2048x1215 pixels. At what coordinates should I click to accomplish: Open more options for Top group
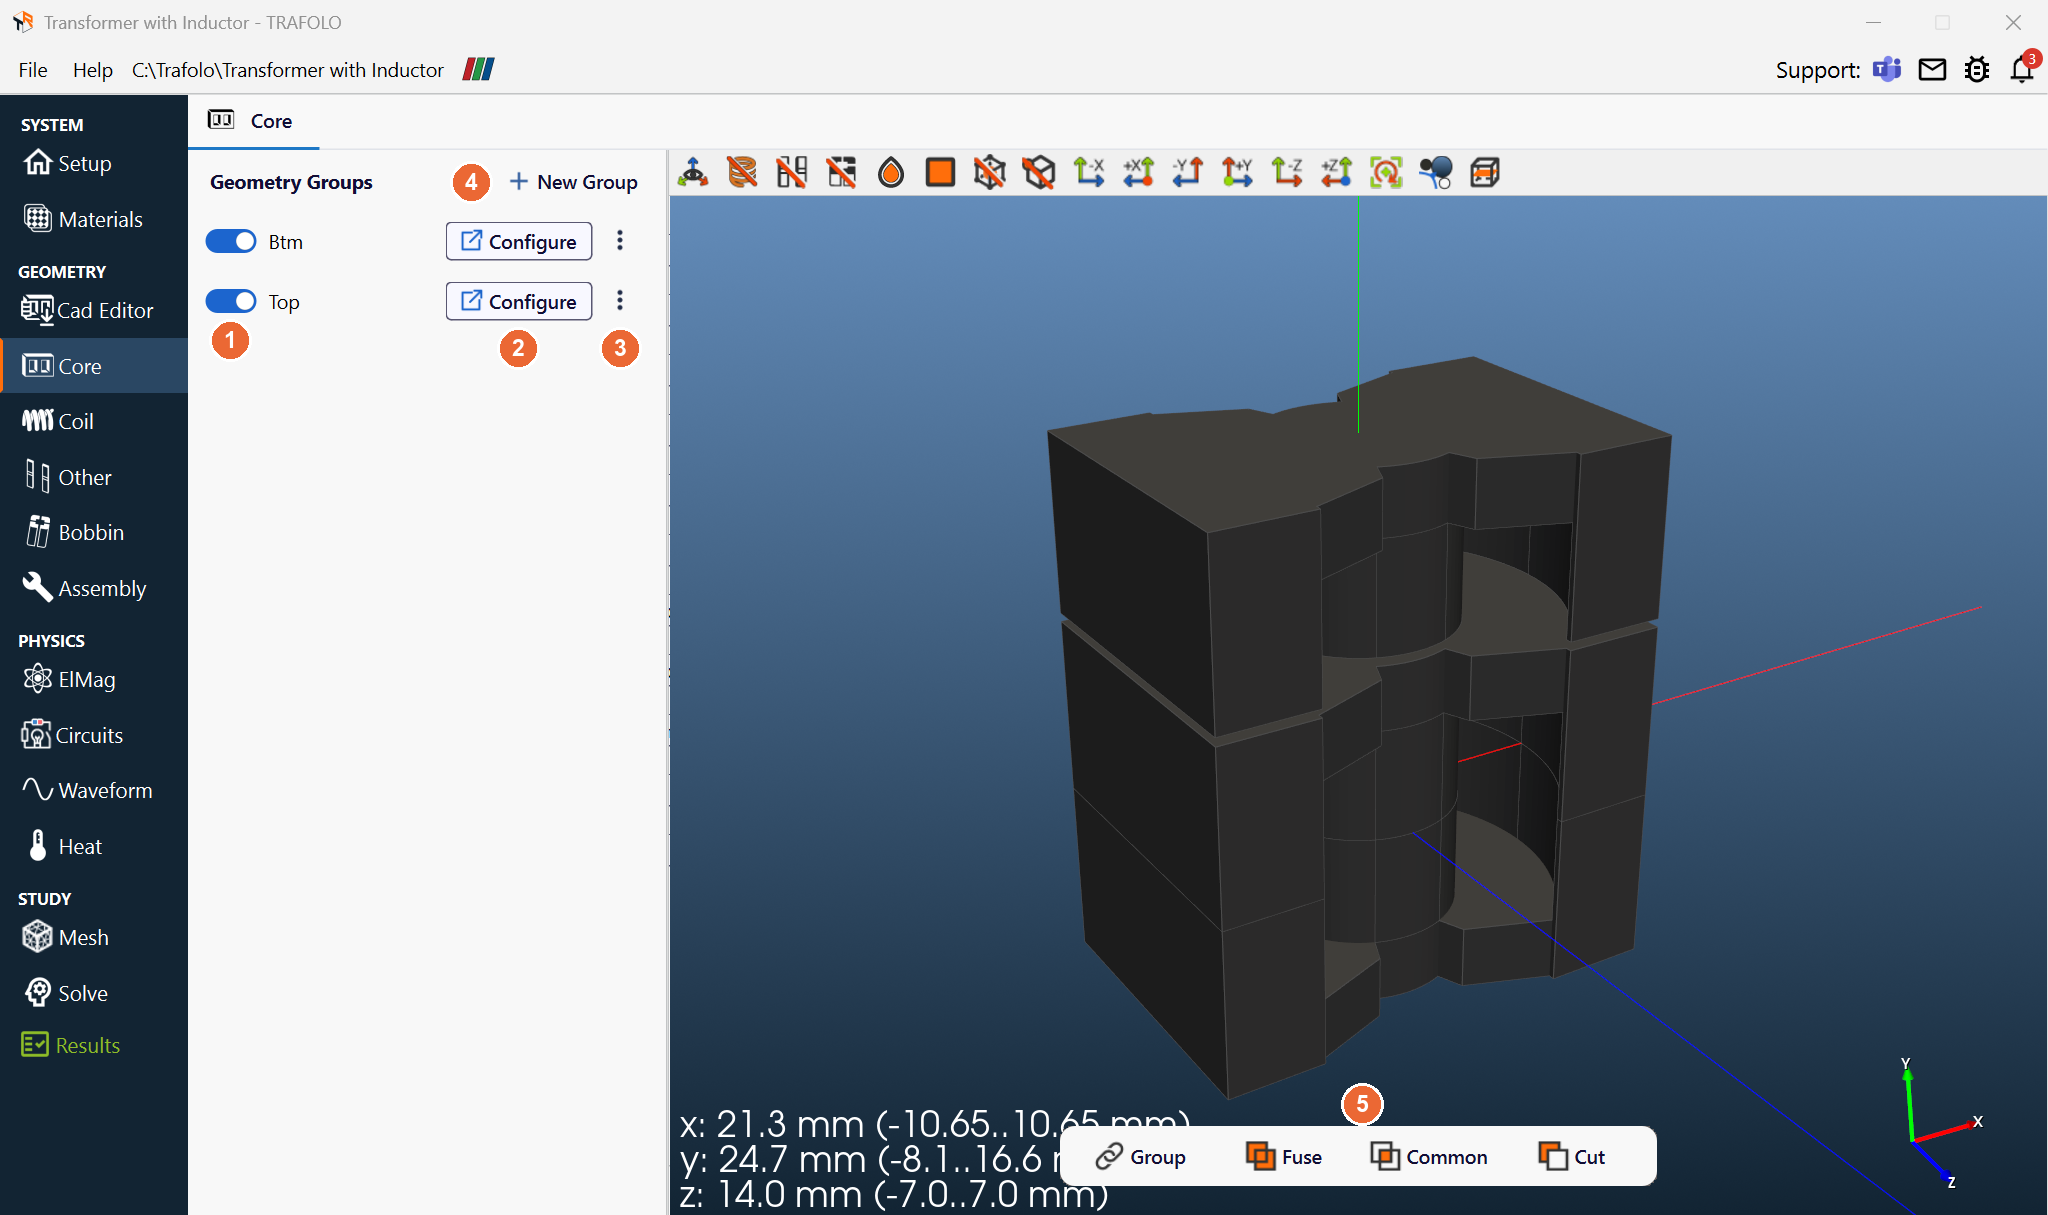(620, 301)
